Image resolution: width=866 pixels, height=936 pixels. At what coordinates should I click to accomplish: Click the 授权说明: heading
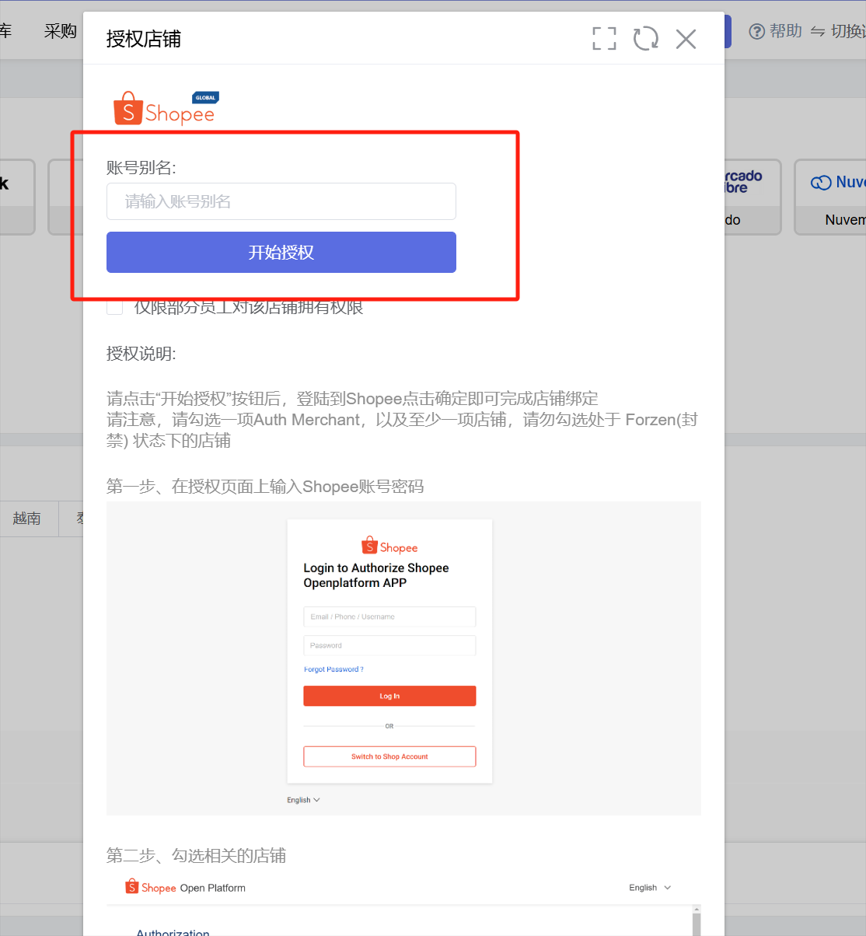[x=141, y=353]
